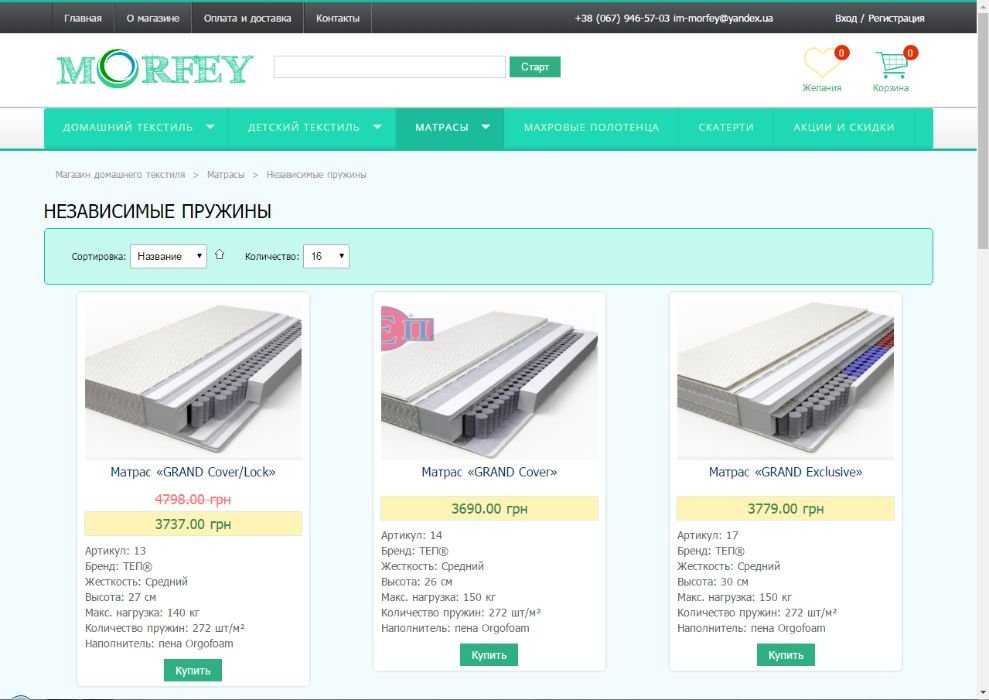989x700 pixels.
Task: Click price 3737.00 грн
Action: pos(193,524)
